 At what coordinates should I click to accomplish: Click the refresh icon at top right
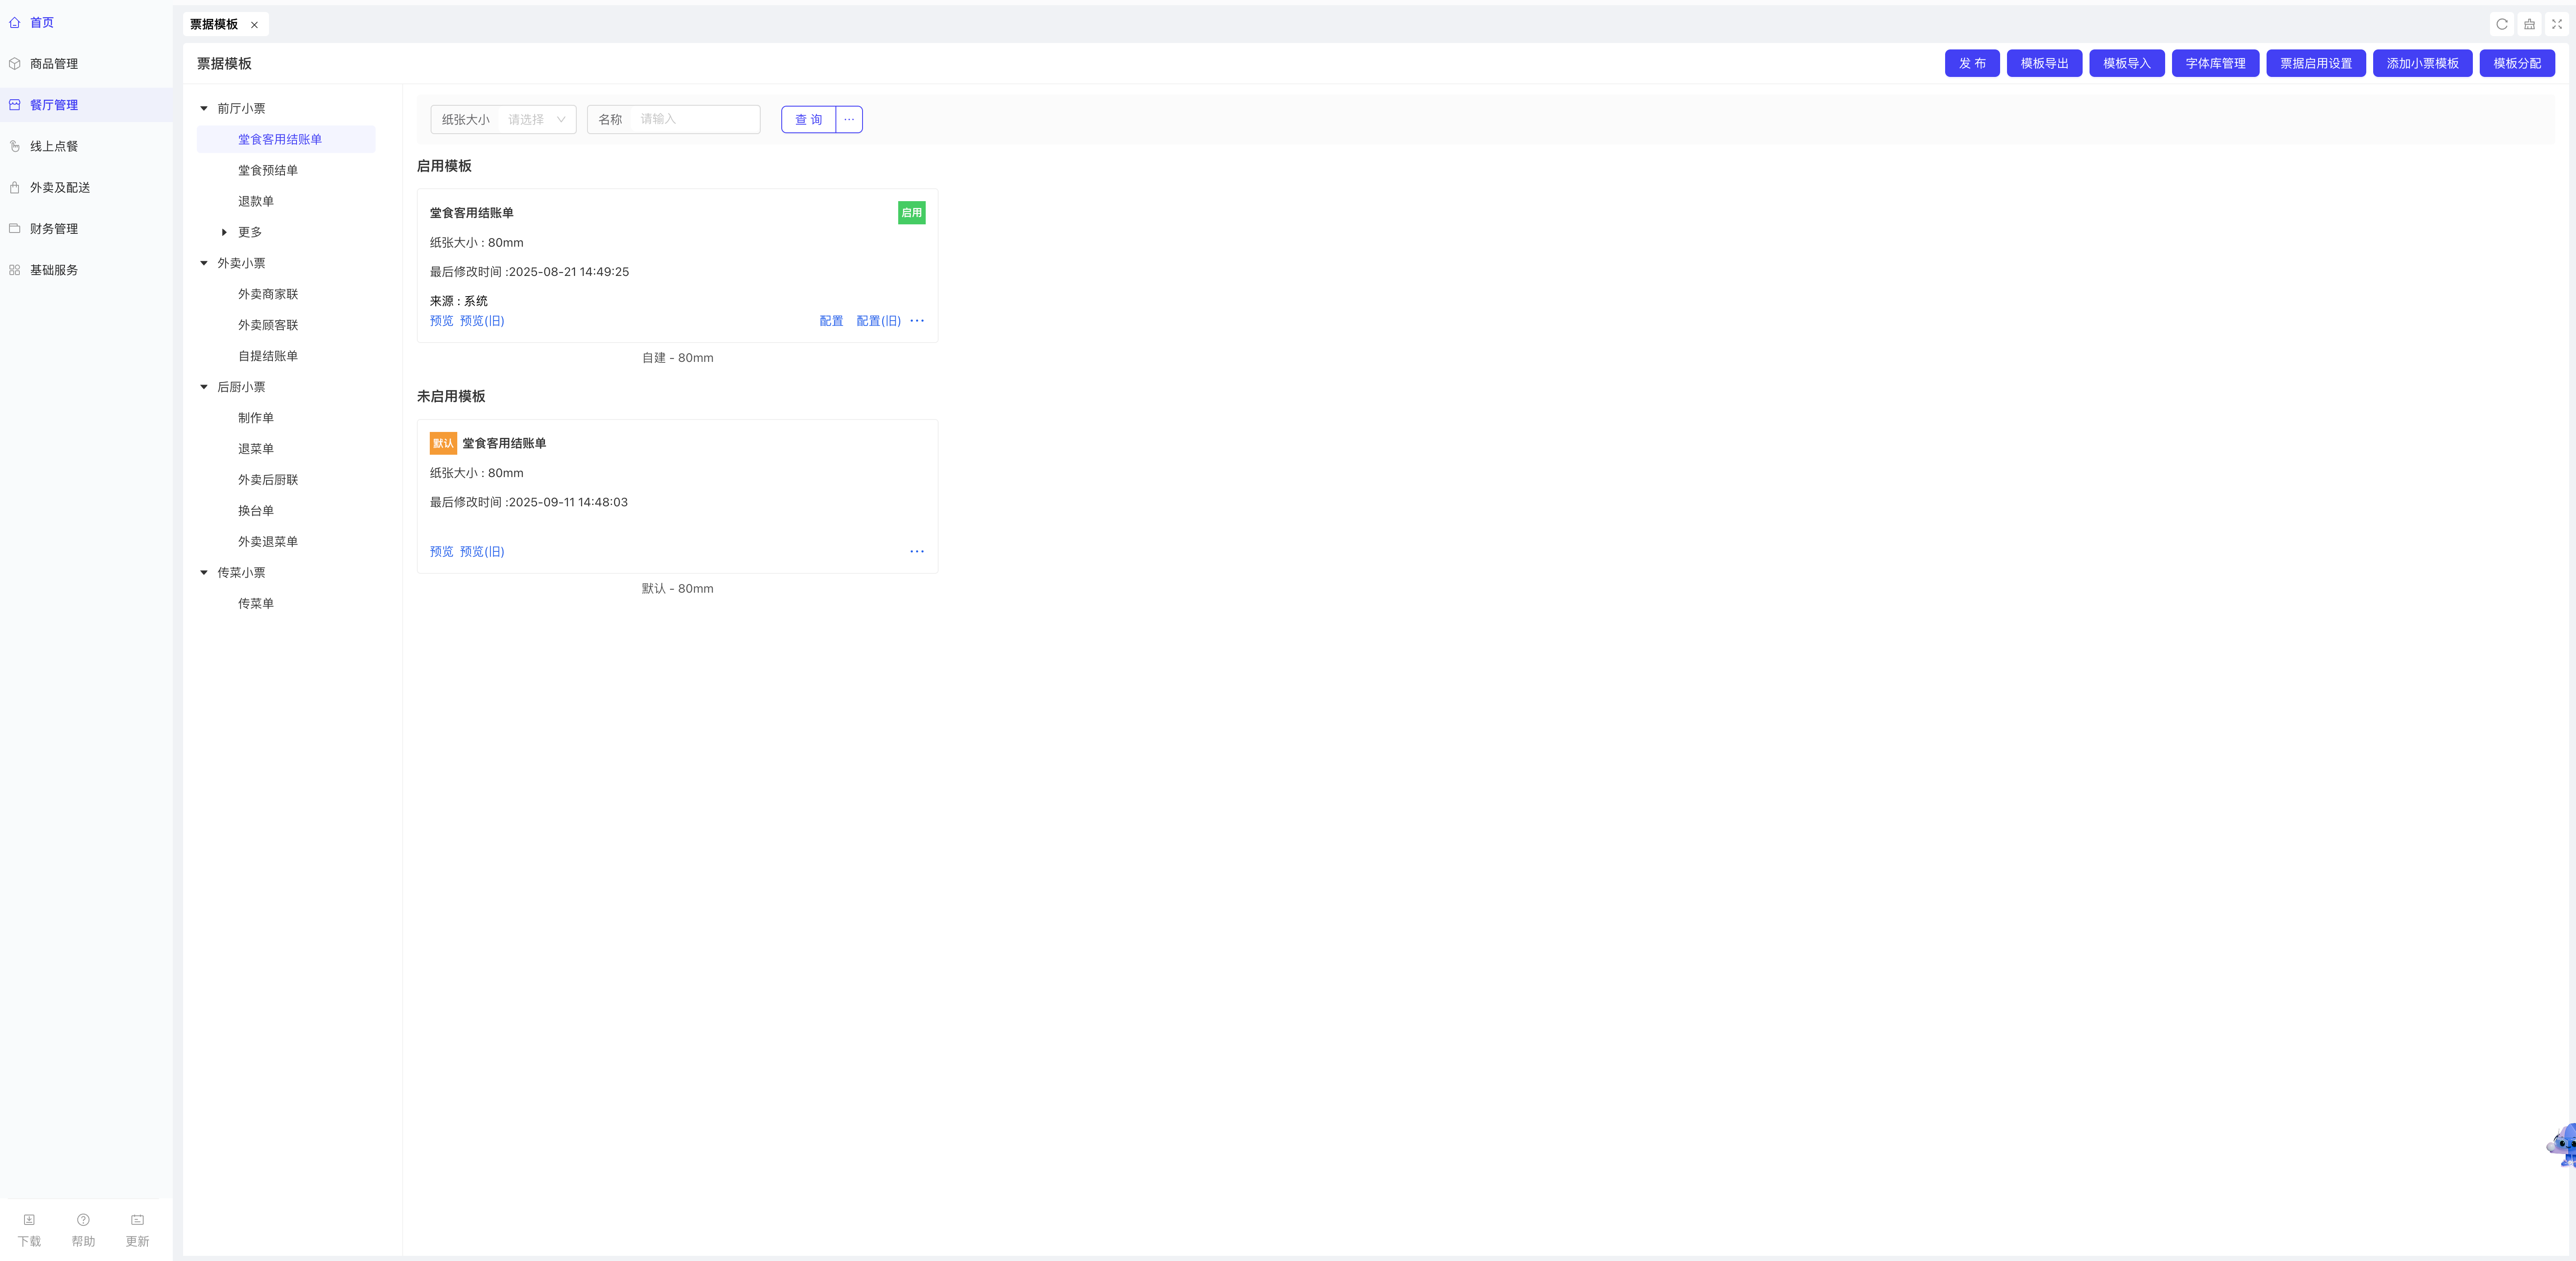point(2502,24)
